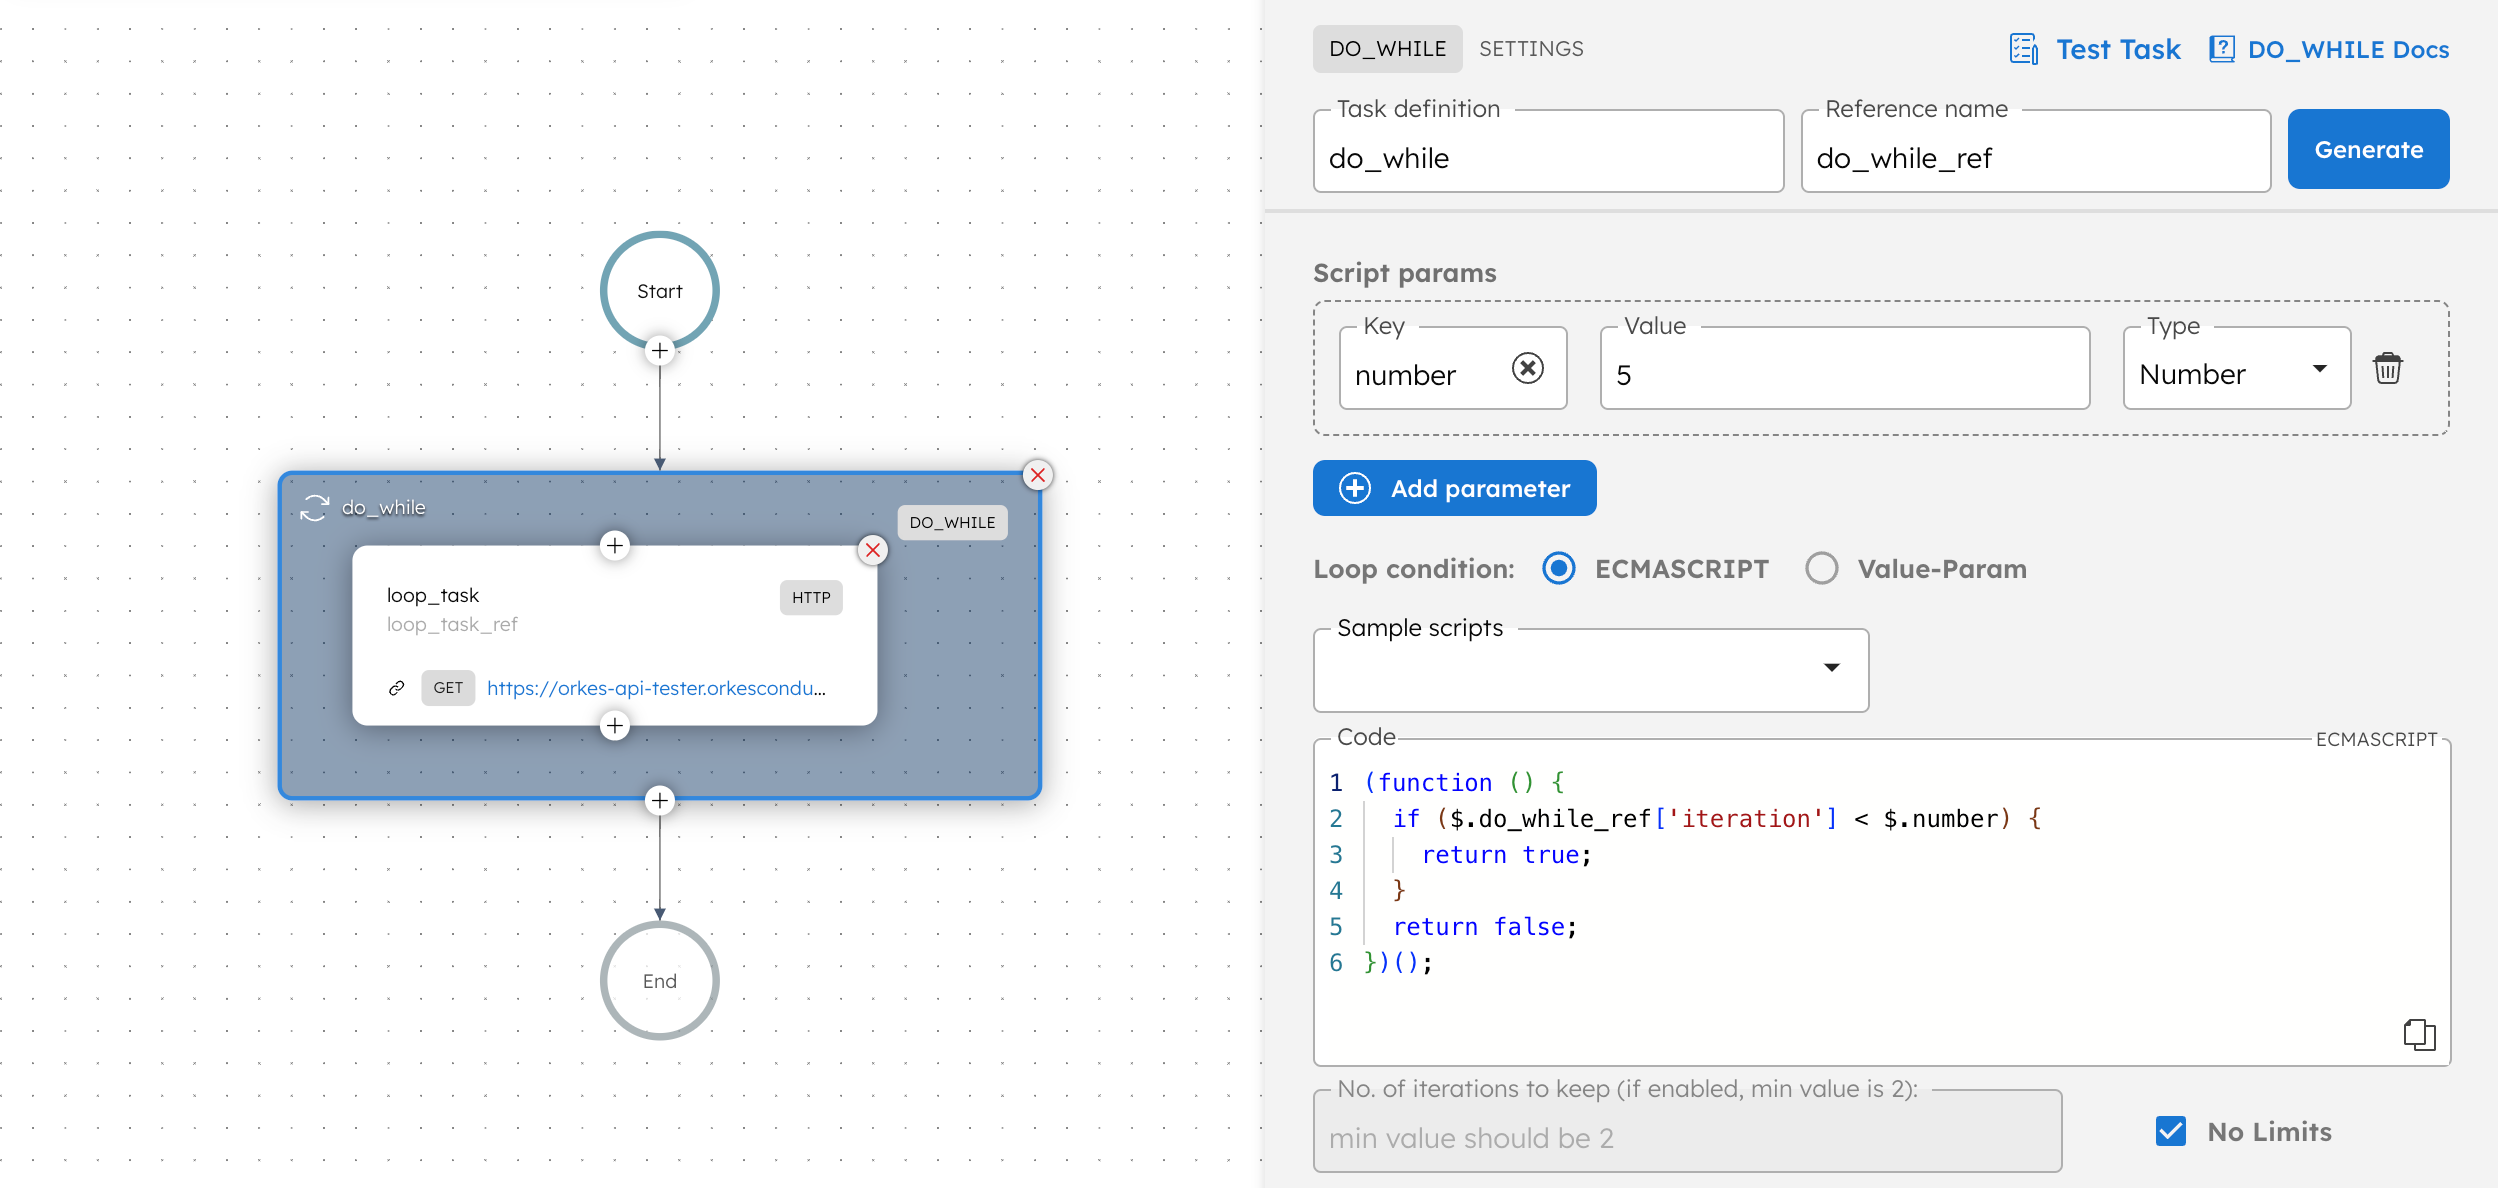Click the 'return true;' code line
Viewport: 2498px width, 1188px height.
1506,855
